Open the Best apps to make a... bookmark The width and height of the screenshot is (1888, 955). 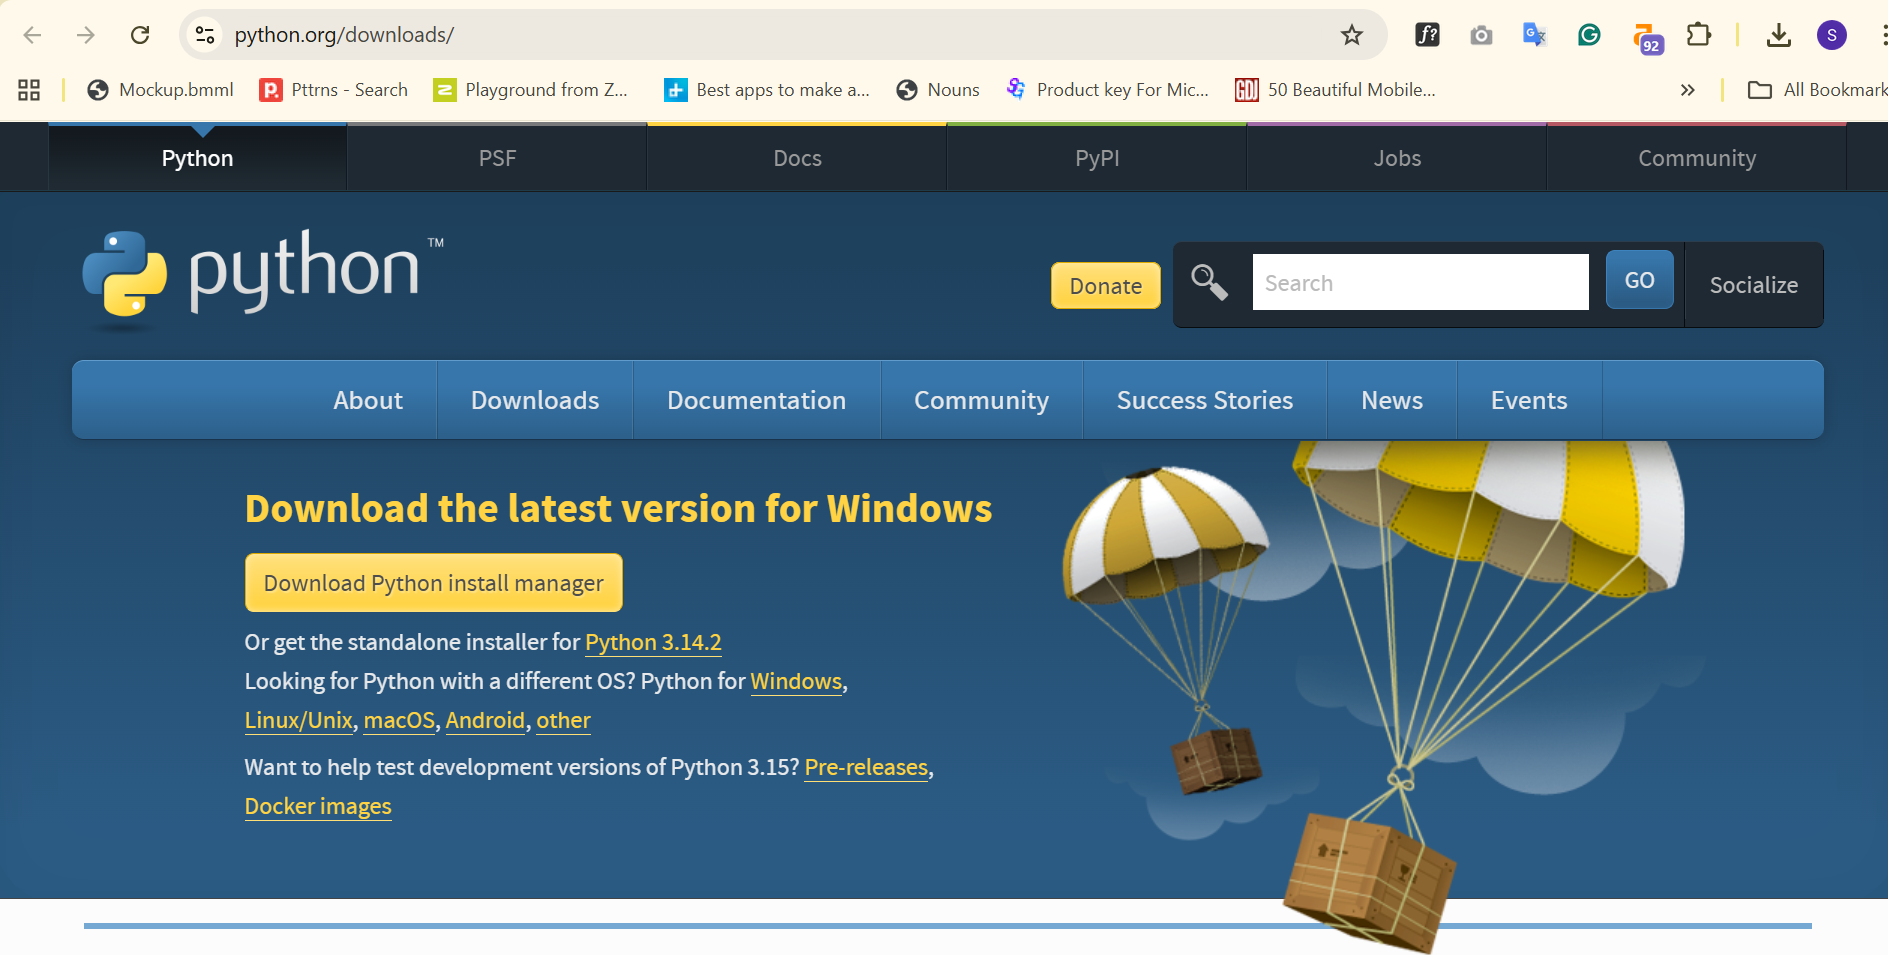[x=767, y=90]
